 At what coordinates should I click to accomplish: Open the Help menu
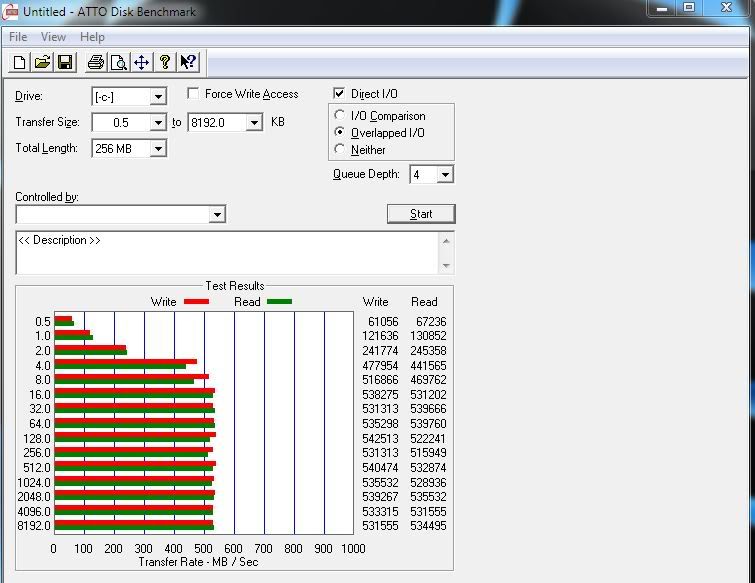click(x=92, y=37)
